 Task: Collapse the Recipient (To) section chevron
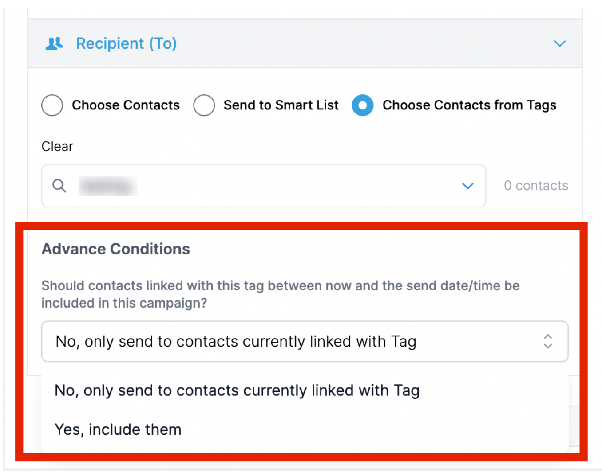pyautogui.click(x=559, y=44)
